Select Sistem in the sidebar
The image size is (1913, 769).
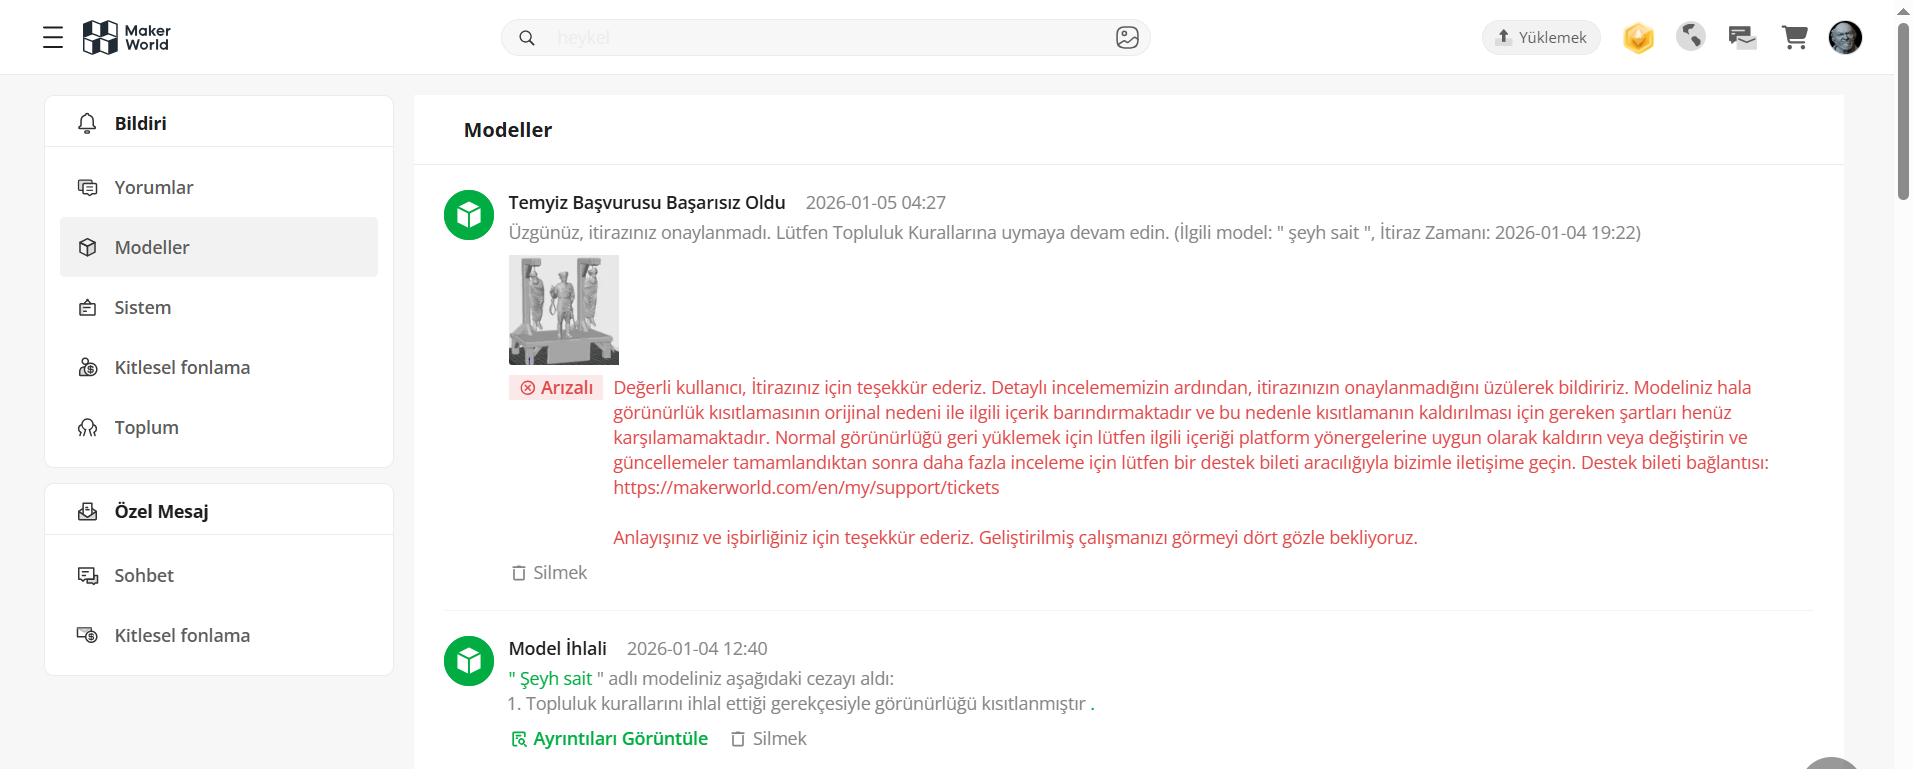click(x=143, y=307)
